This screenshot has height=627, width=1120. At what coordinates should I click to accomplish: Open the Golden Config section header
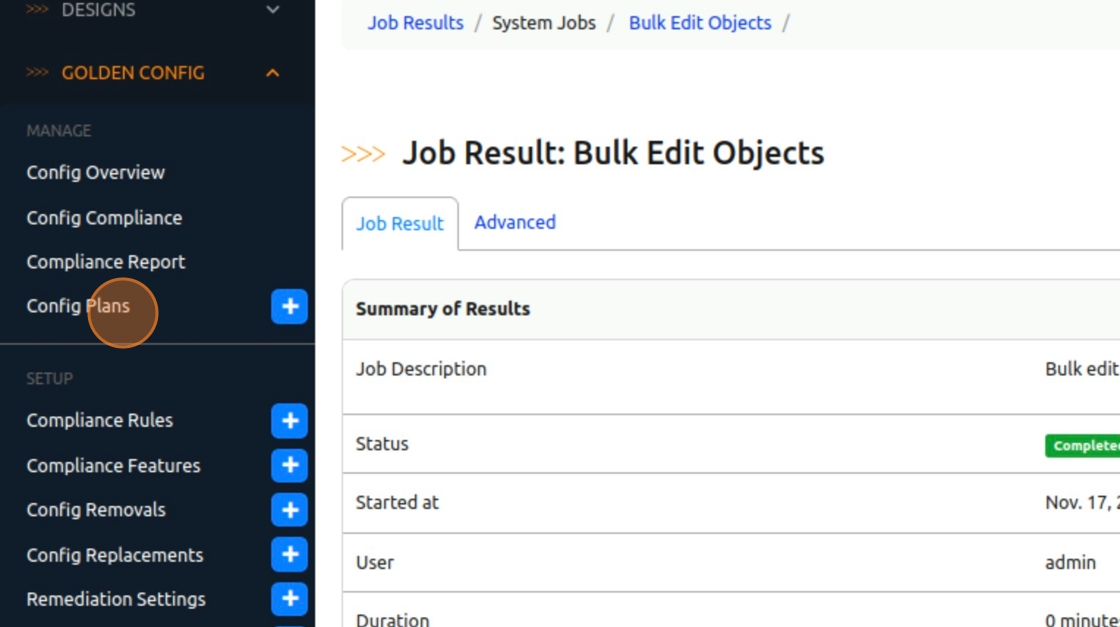coord(133,73)
